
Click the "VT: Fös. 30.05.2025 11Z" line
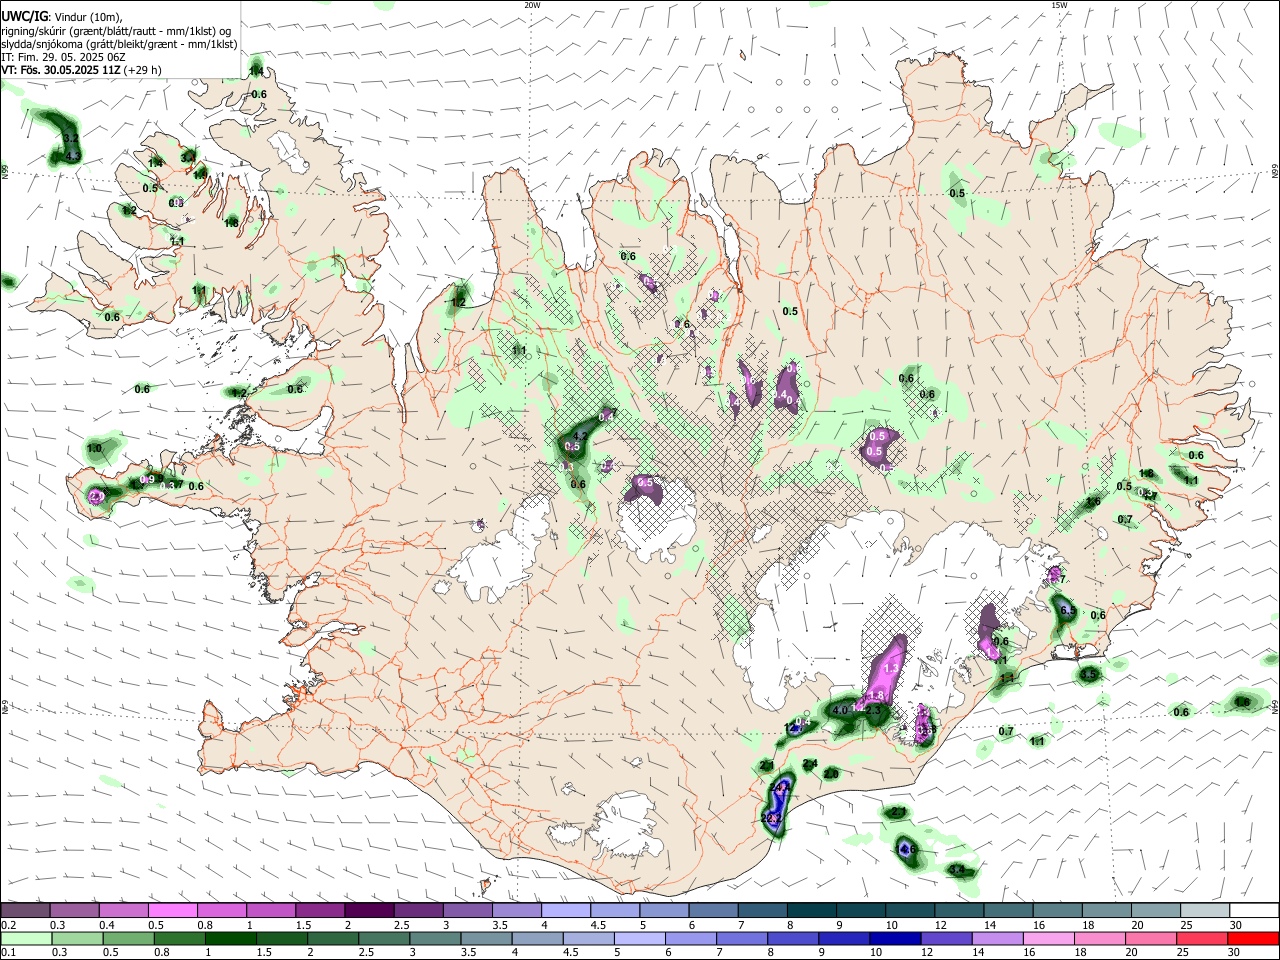pos(61,70)
